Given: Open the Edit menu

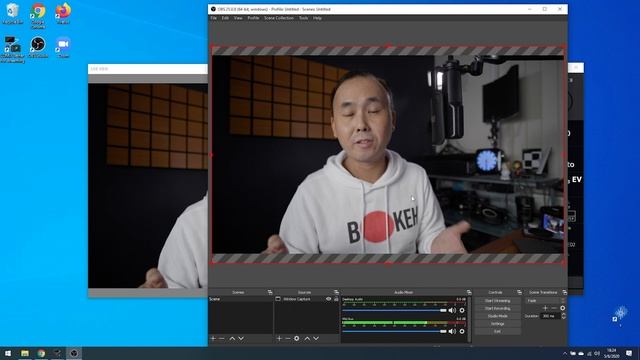Looking at the screenshot, I should 225,18.
